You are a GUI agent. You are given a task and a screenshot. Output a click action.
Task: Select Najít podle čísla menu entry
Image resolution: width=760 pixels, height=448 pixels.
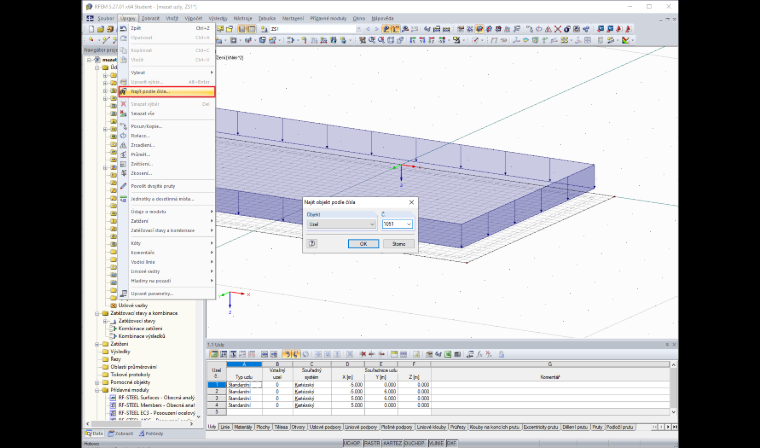167,91
